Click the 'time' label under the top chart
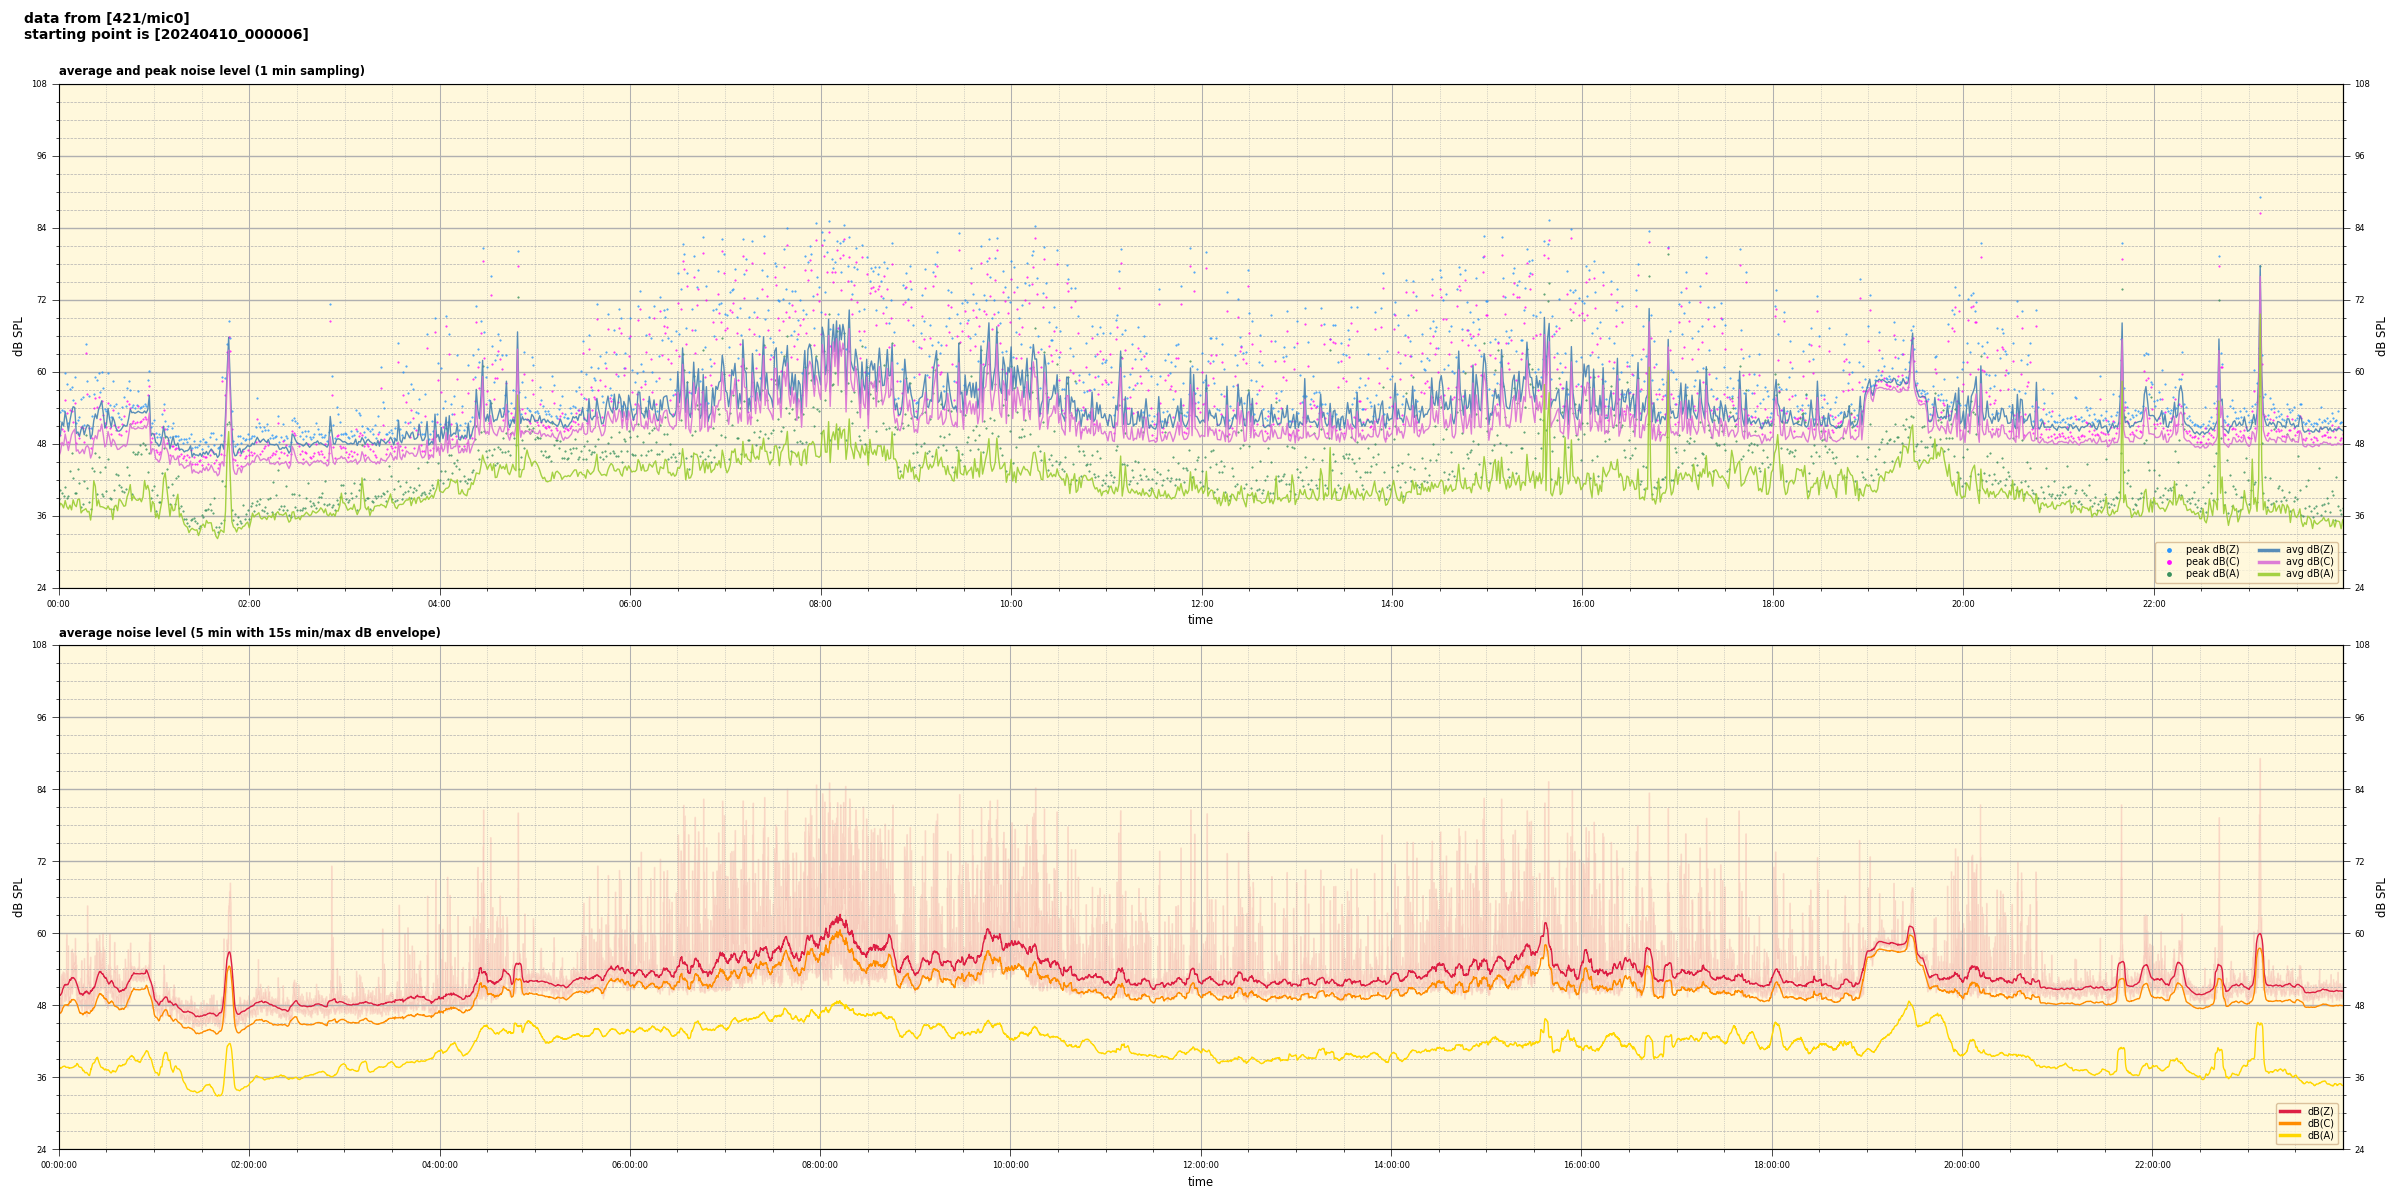 [1200, 620]
